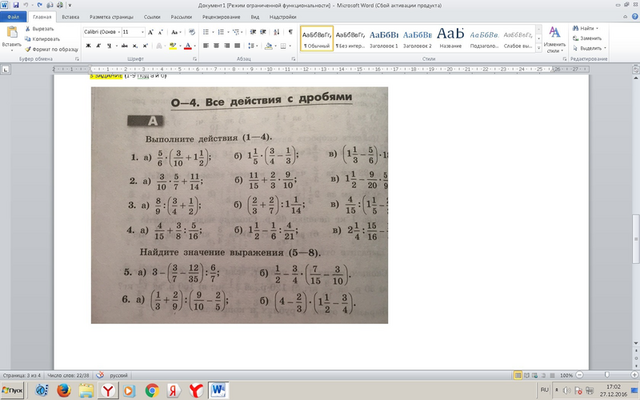
Task: Open the File (Файл) tab
Action: (x=13, y=17)
